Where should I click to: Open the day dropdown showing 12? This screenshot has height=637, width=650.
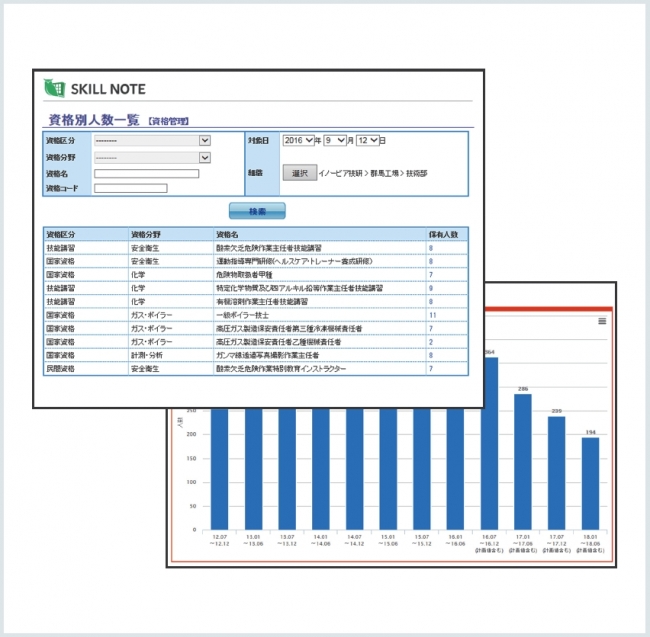(368, 141)
